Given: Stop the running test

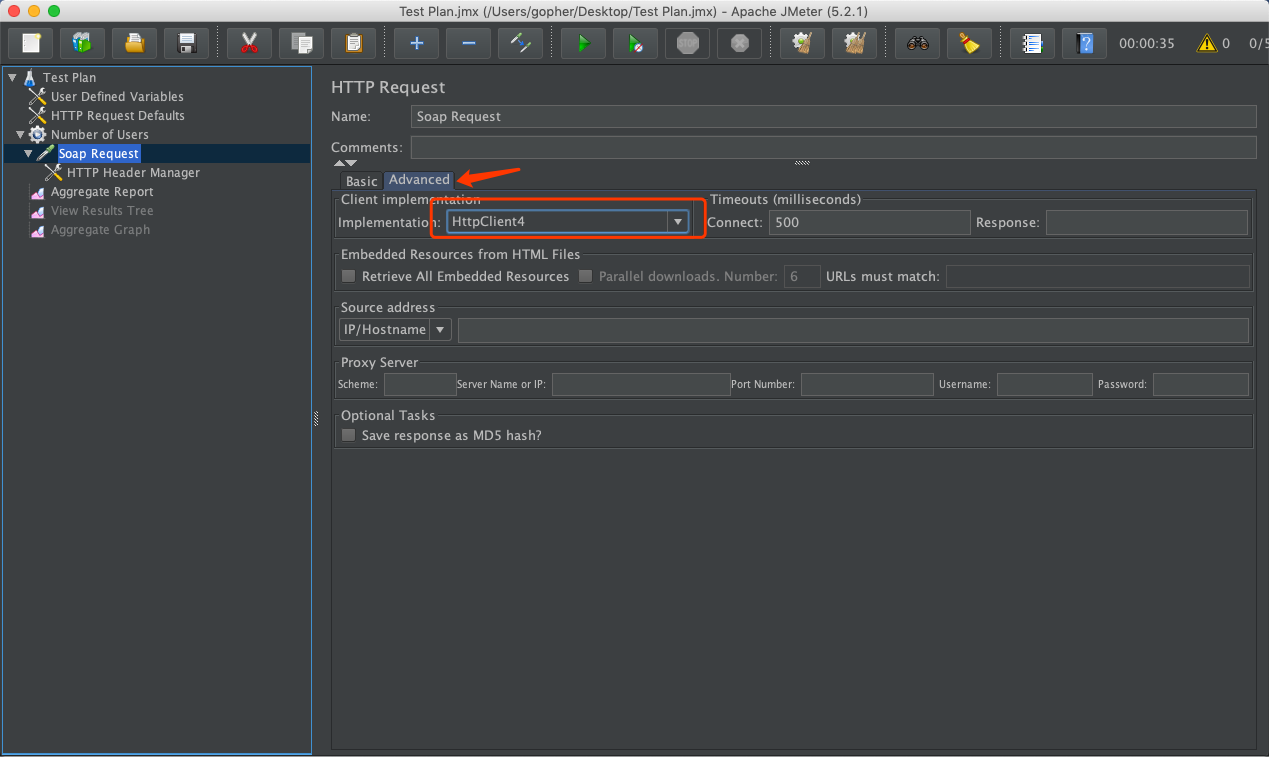Looking at the screenshot, I should coord(687,43).
